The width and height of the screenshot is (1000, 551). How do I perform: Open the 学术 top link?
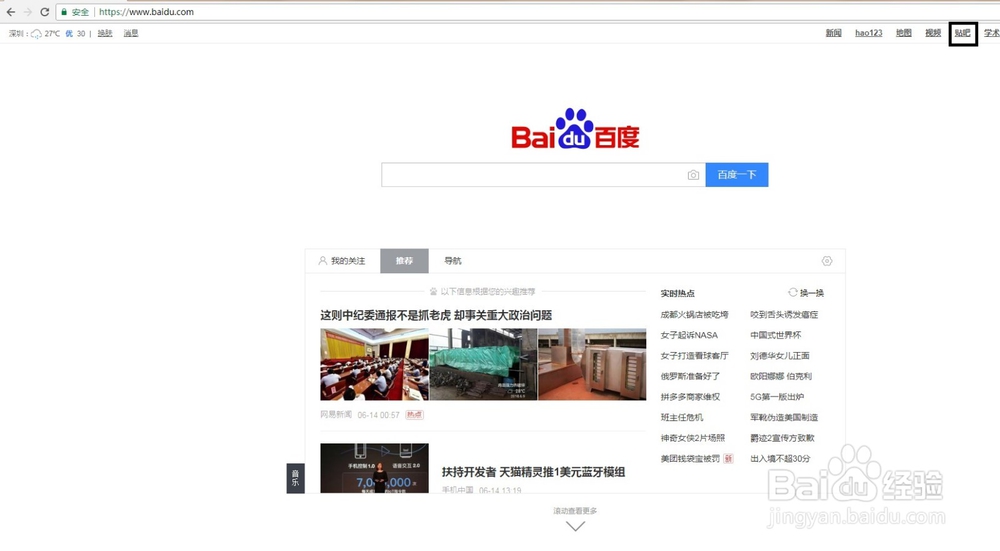(992, 33)
